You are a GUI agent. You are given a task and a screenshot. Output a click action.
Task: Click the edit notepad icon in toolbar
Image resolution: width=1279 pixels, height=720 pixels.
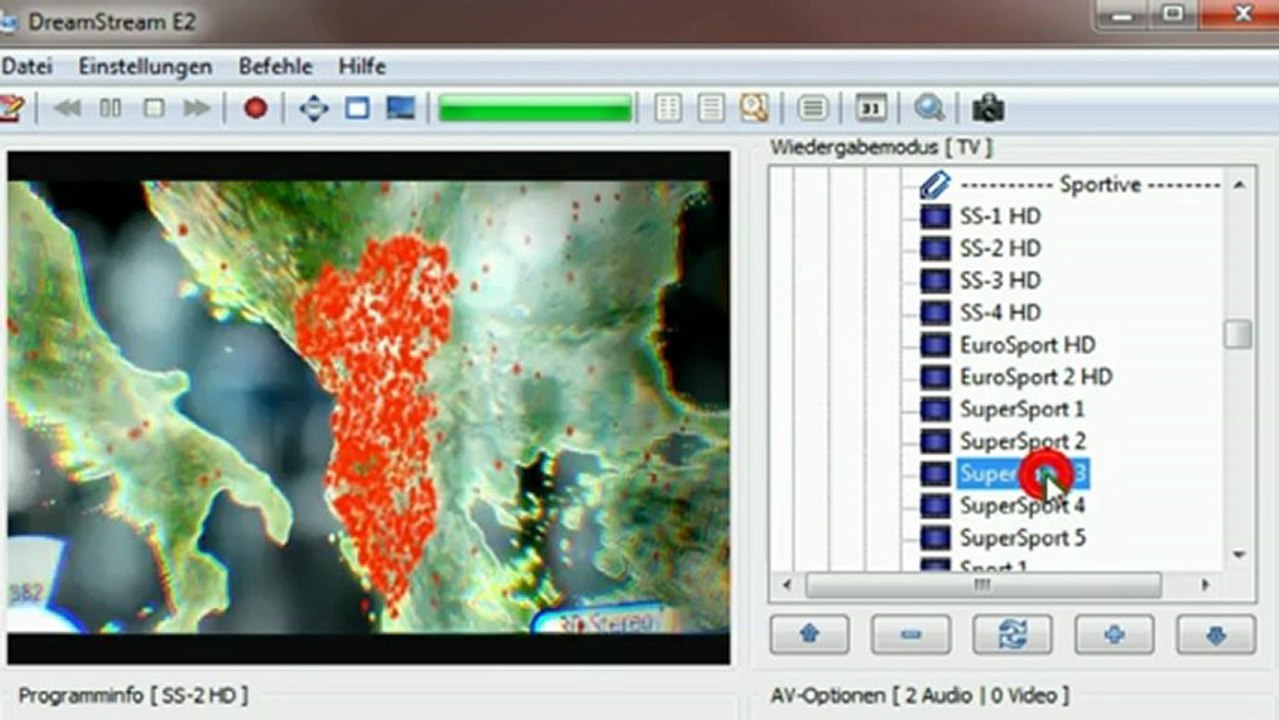(10, 108)
